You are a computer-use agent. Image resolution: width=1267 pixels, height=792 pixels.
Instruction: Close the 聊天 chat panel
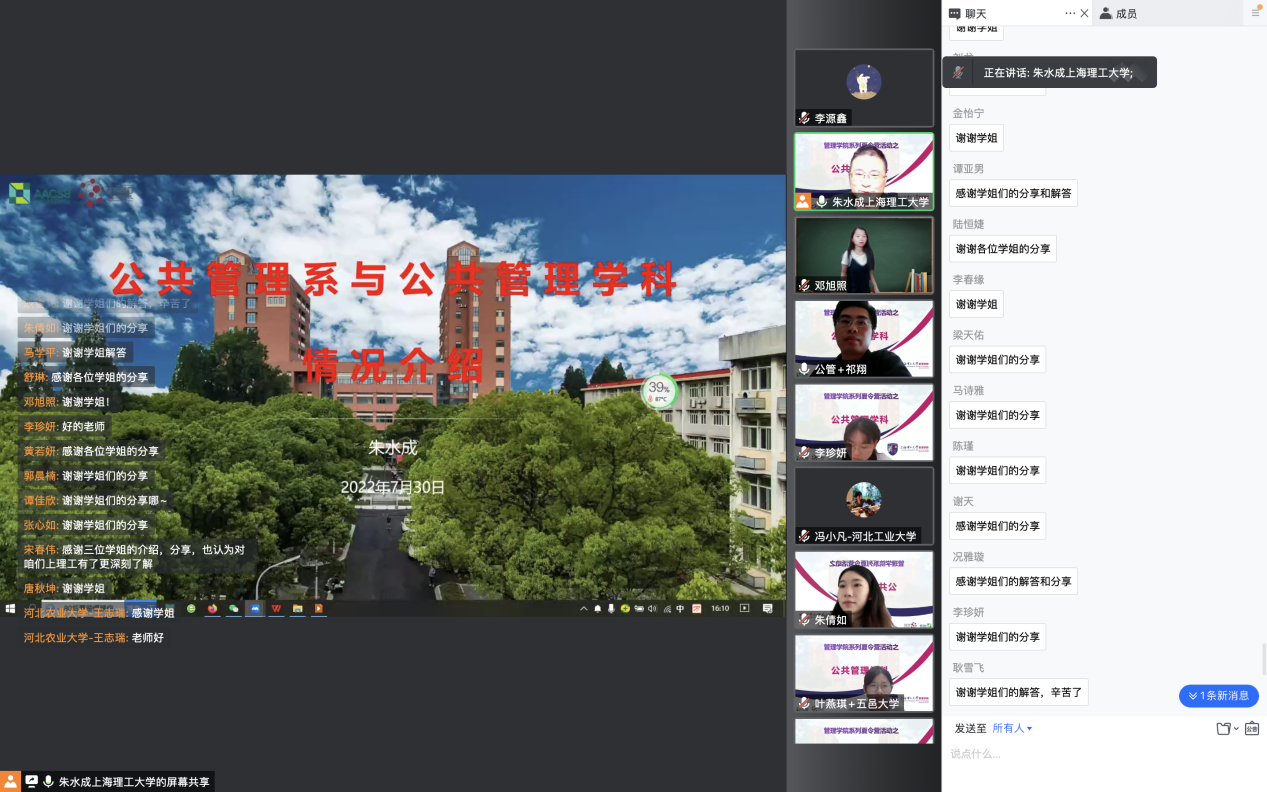pos(1085,13)
